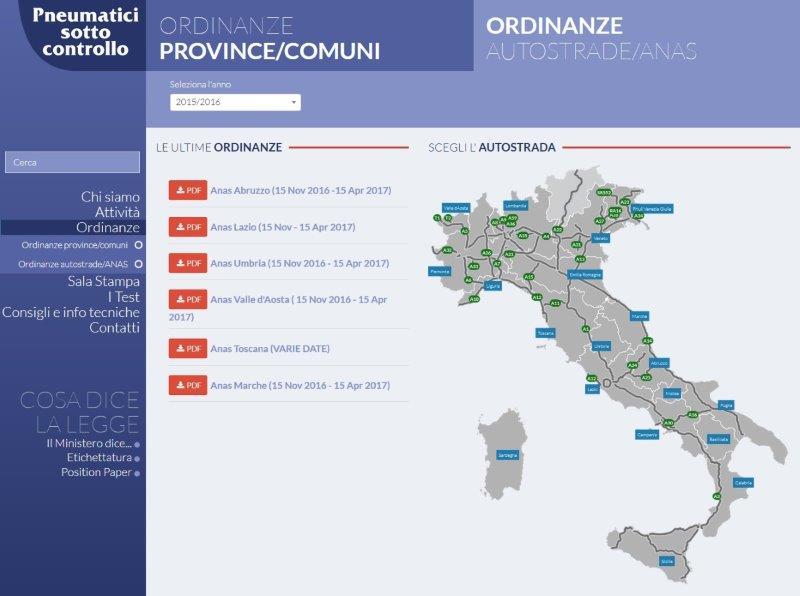This screenshot has width=800, height=596.
Task: Select the Ordinanze province/comuni radio bullet
Action: click(139, 244)
